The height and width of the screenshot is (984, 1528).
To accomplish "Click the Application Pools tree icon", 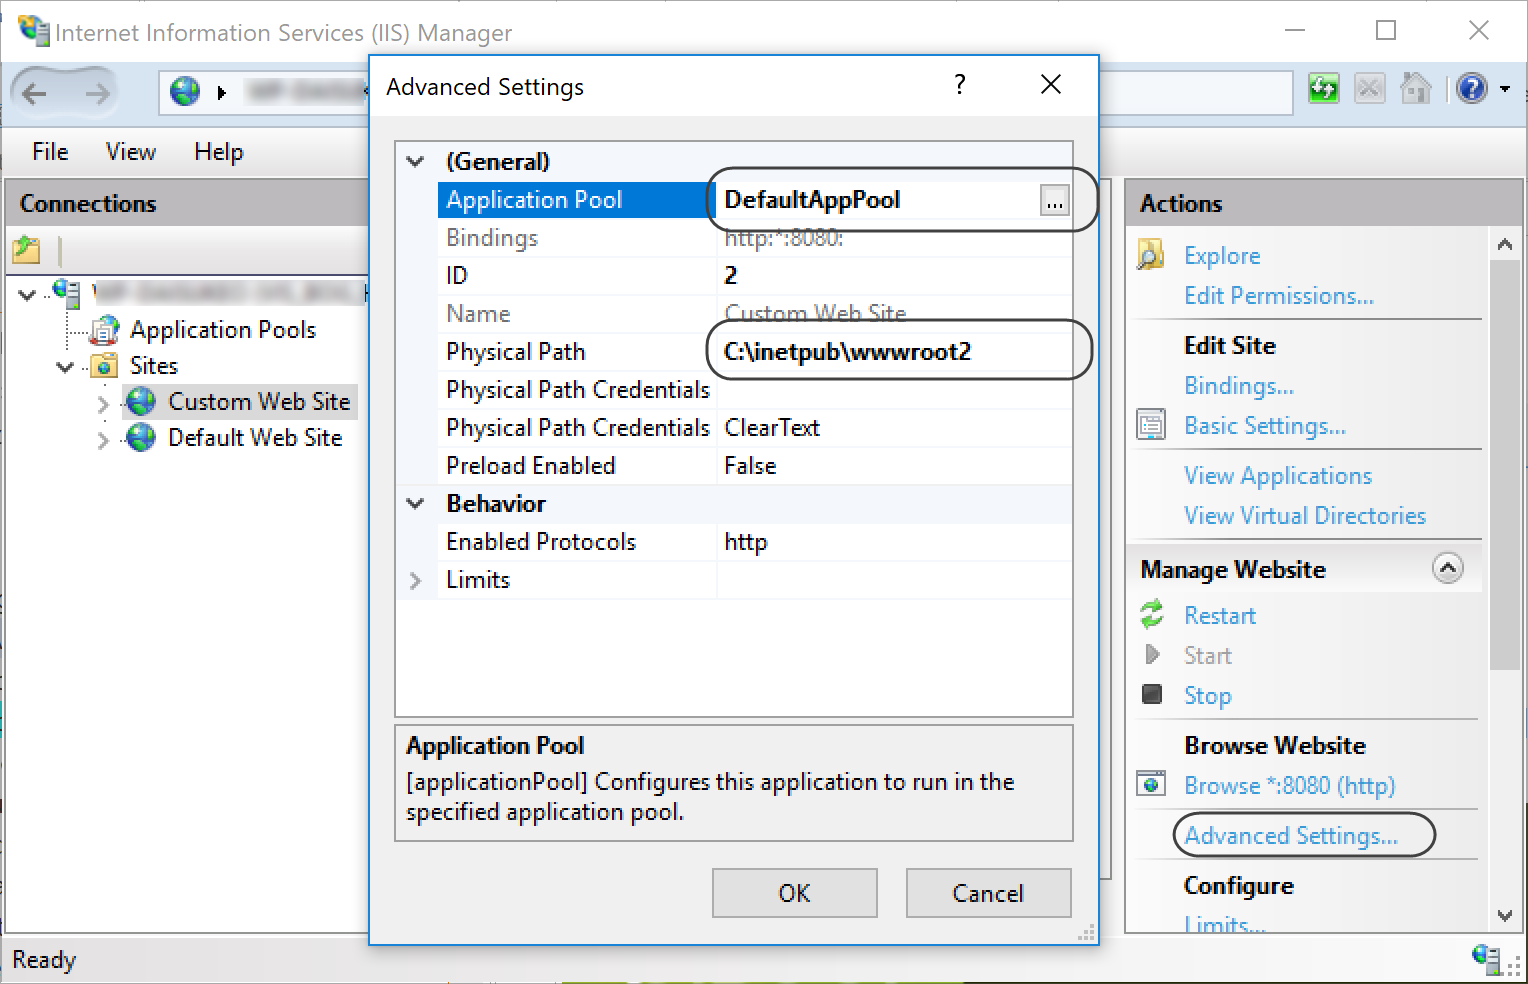I will [105, 329].
